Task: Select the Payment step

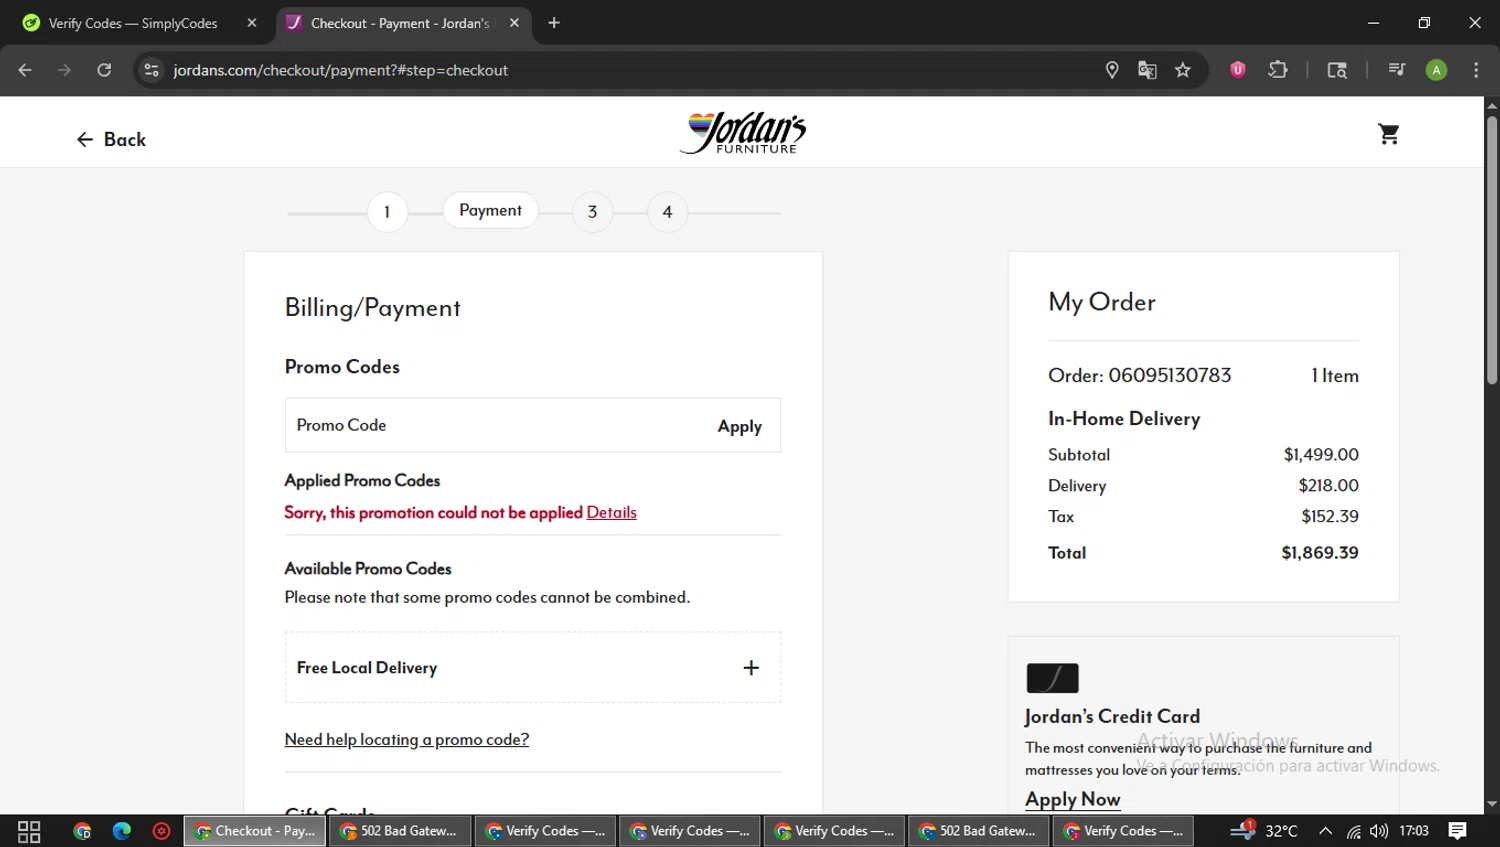Action: click(x=490, y=210)
